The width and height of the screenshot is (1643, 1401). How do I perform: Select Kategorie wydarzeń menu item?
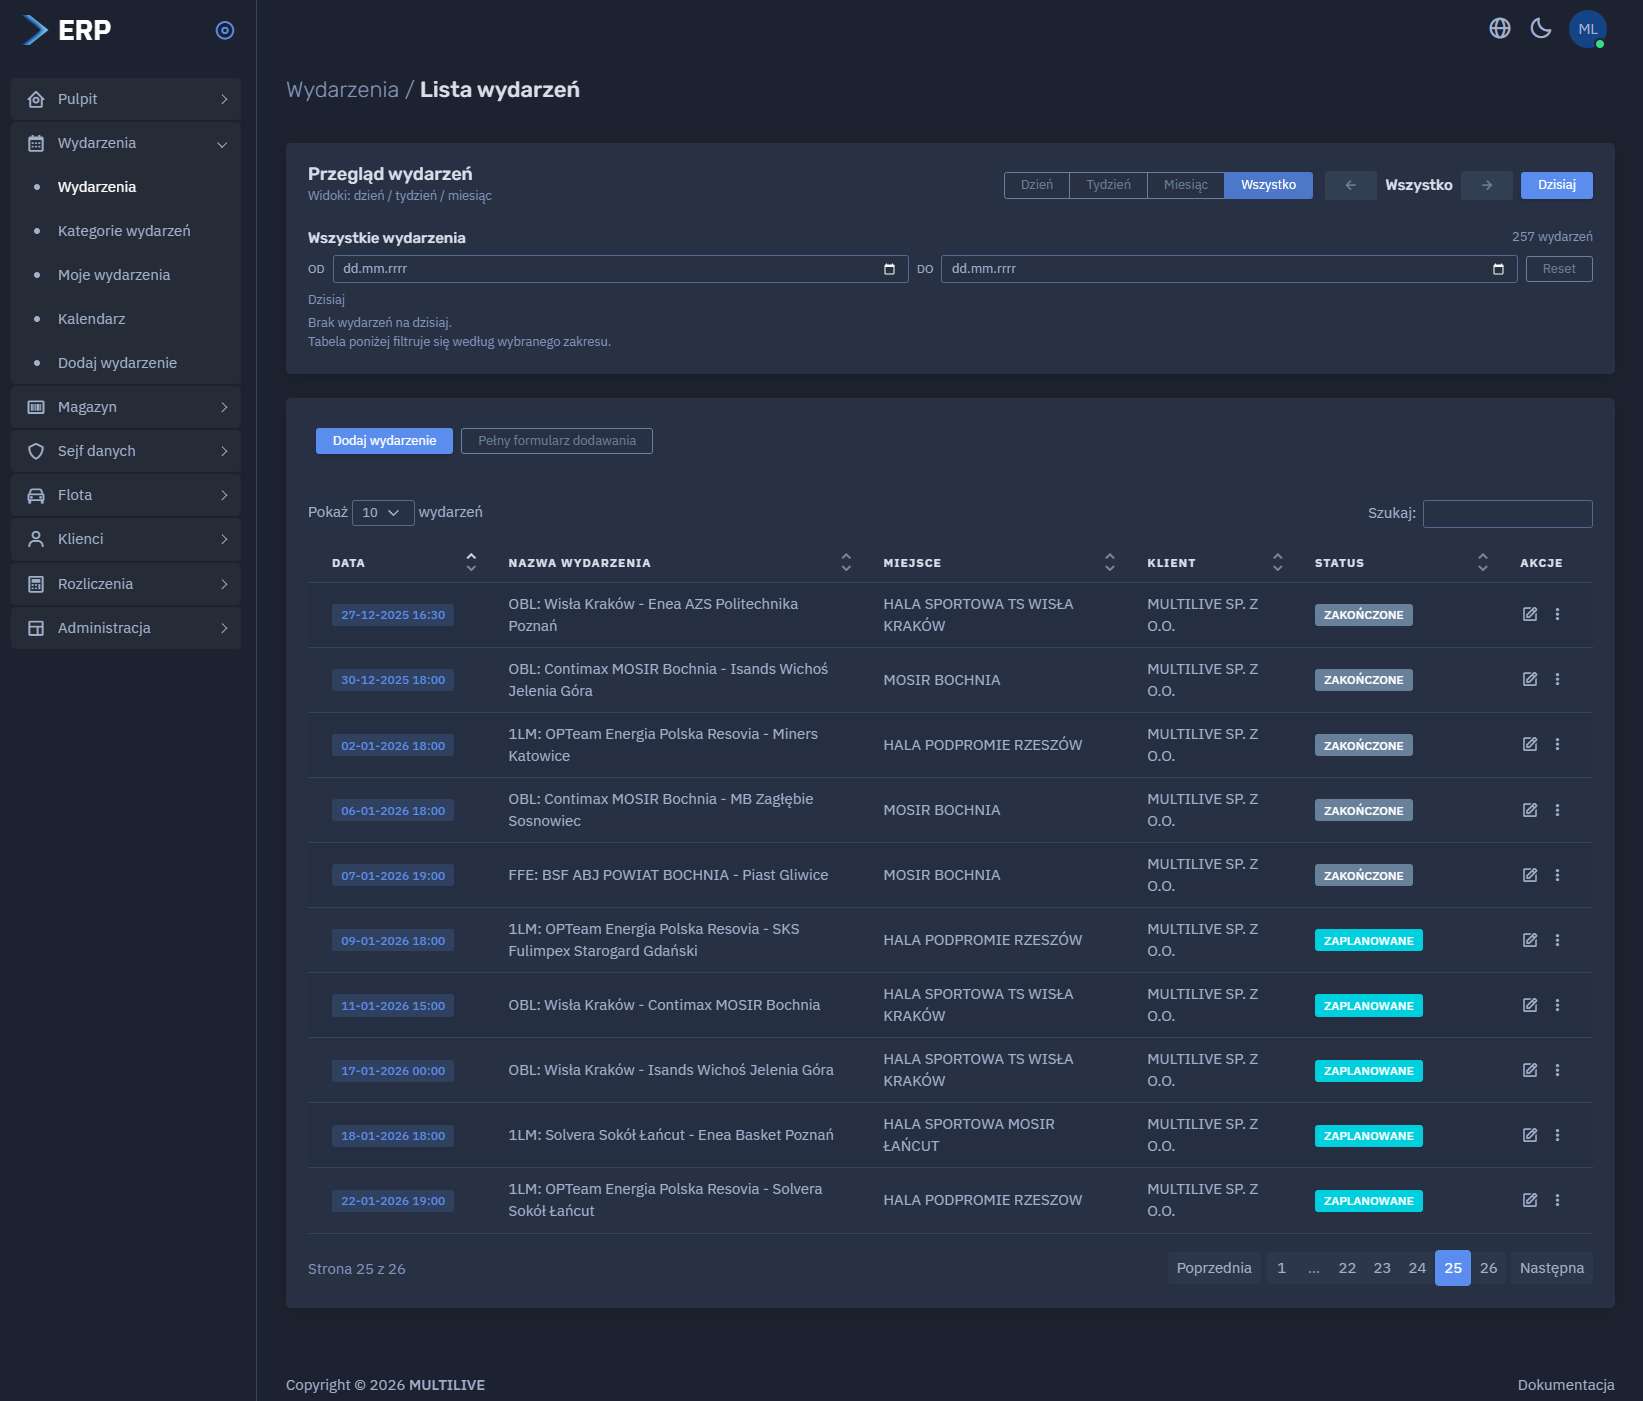coord(124,231)
